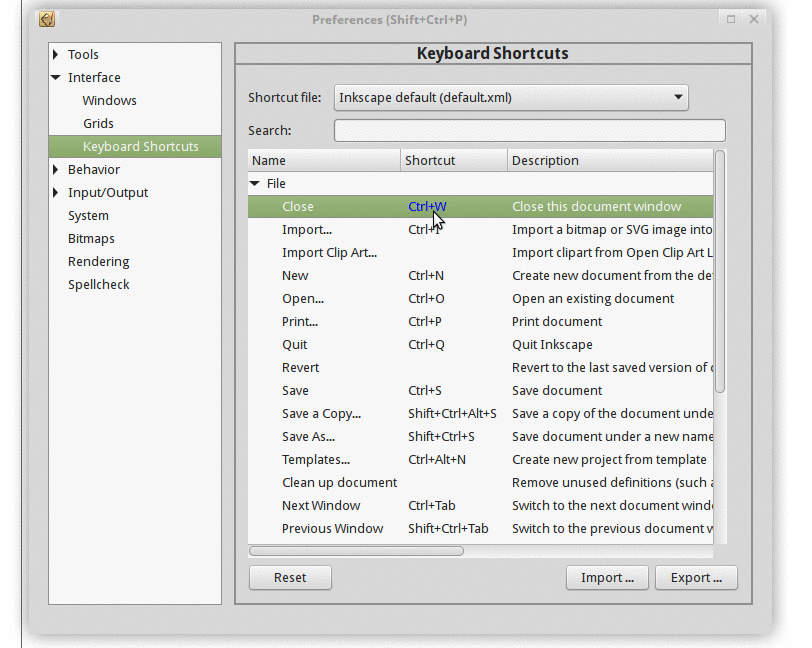Sort by the Shortcut column header
This screenshot has width=812, height=648.
(x=453, y=161)
